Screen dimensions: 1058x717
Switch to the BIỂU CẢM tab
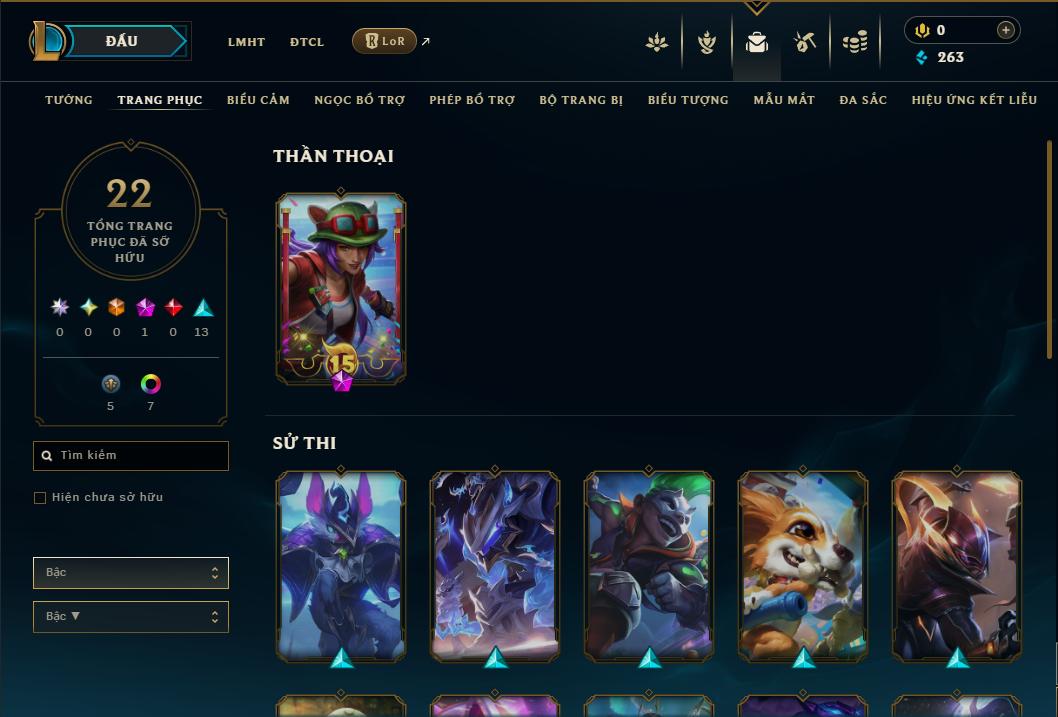pos(258,100)
